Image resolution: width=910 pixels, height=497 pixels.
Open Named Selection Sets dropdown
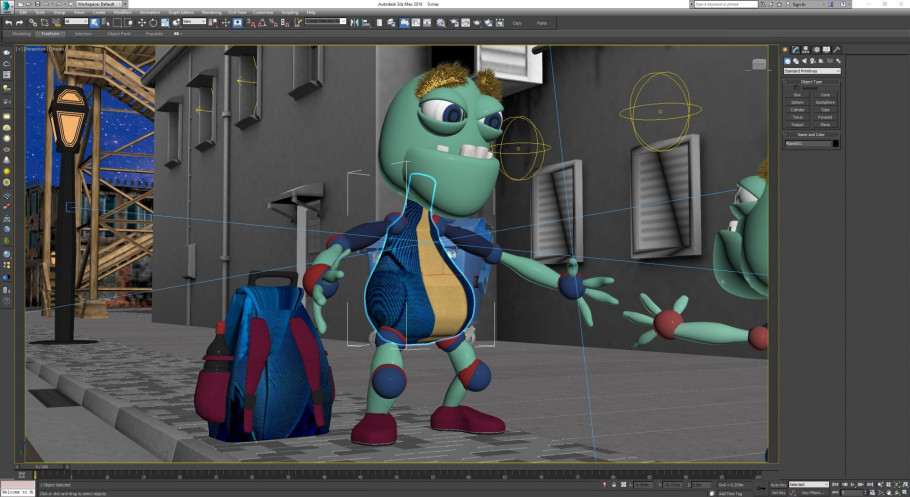tap(326, 21)
